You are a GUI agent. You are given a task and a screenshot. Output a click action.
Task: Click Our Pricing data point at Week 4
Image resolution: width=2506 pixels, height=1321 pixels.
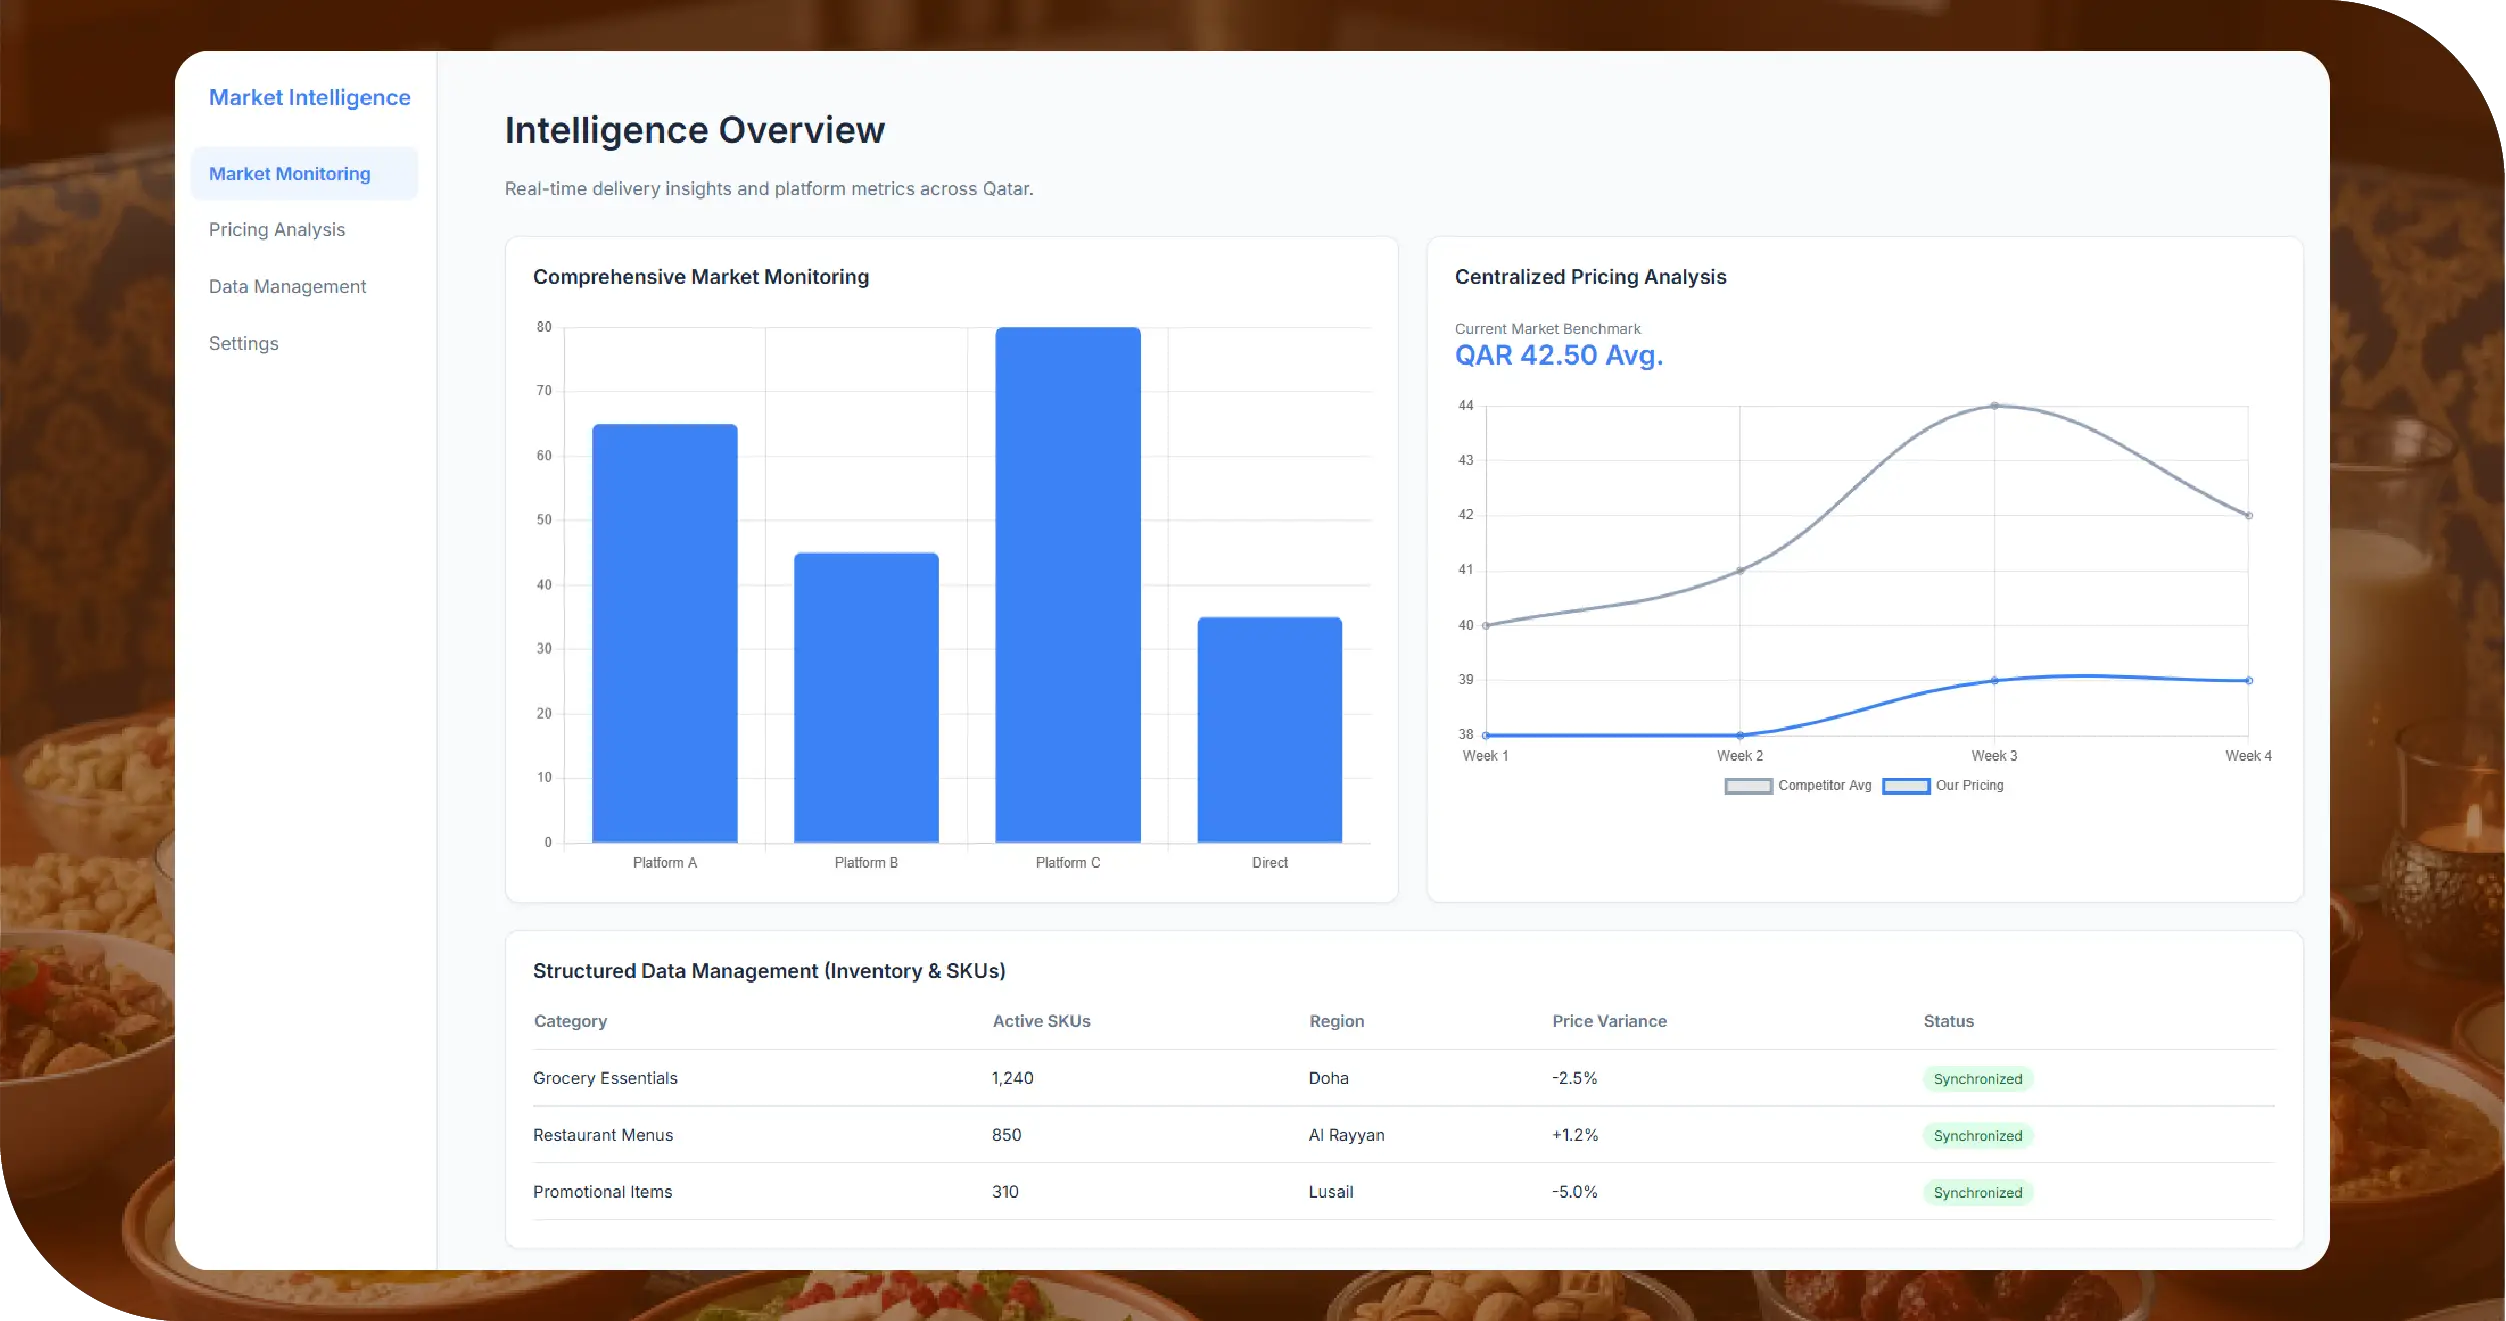click(x=2249, y=681)
